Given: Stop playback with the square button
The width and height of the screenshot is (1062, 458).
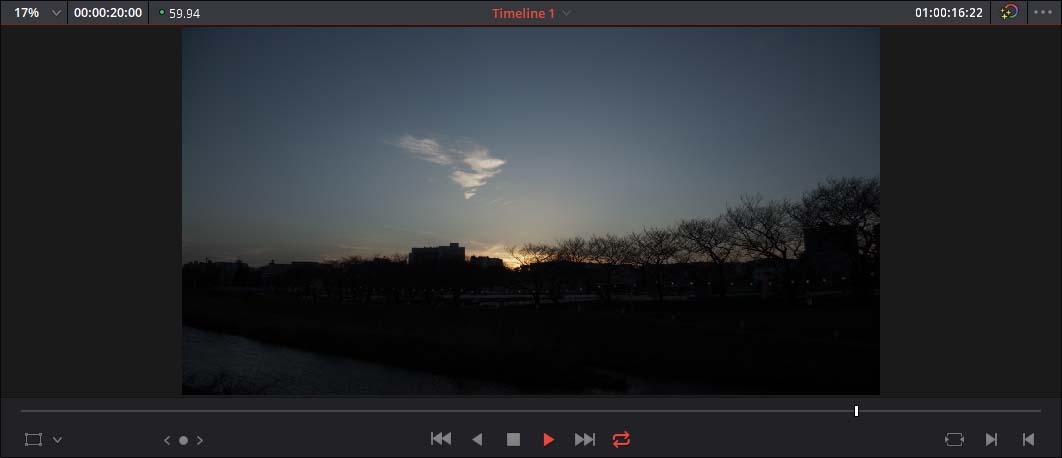Looking at the screenshot, I should [x=513, y=440].
